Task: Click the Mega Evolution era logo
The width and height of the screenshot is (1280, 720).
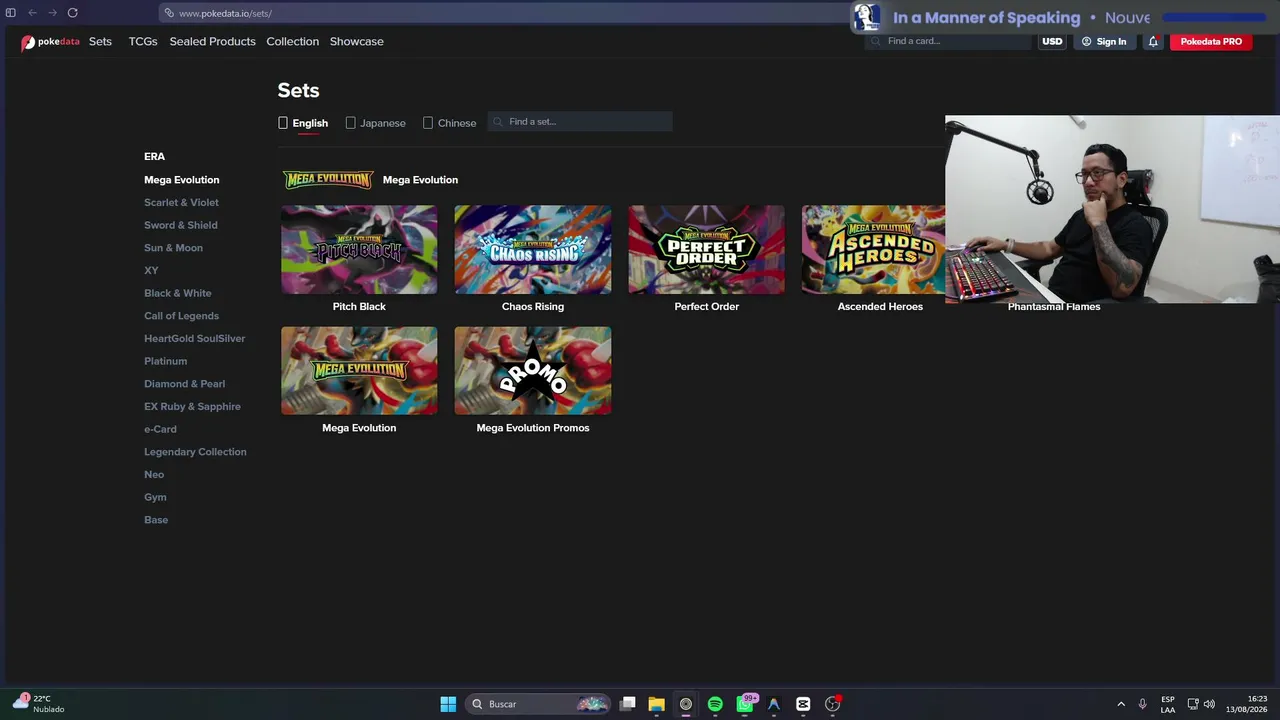Action: click(328, 180)
